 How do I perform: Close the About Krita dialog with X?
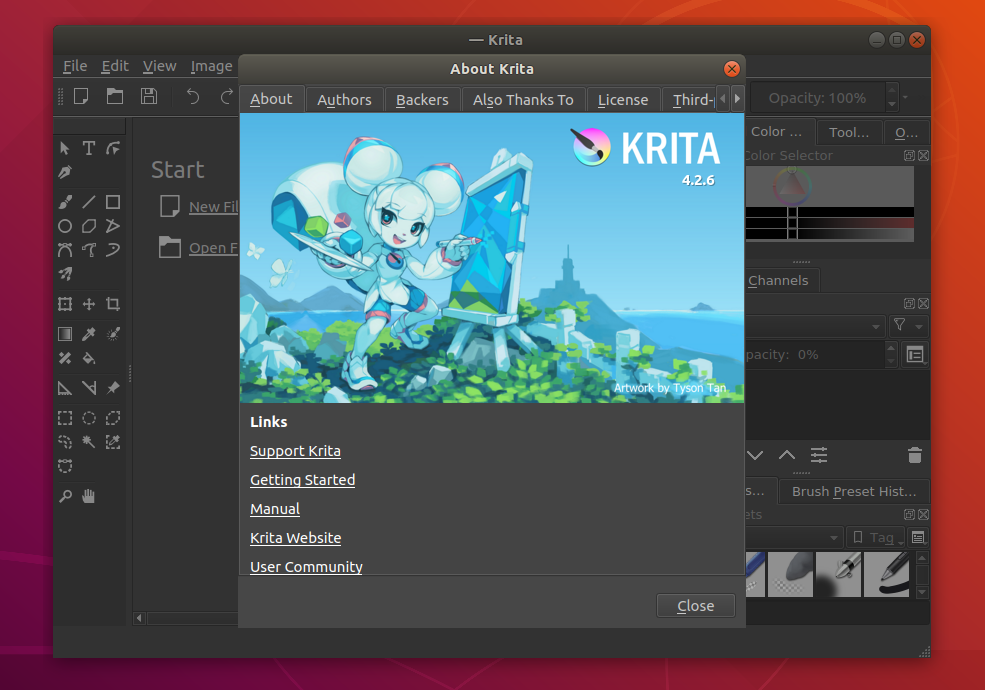[x=731, y=69]
